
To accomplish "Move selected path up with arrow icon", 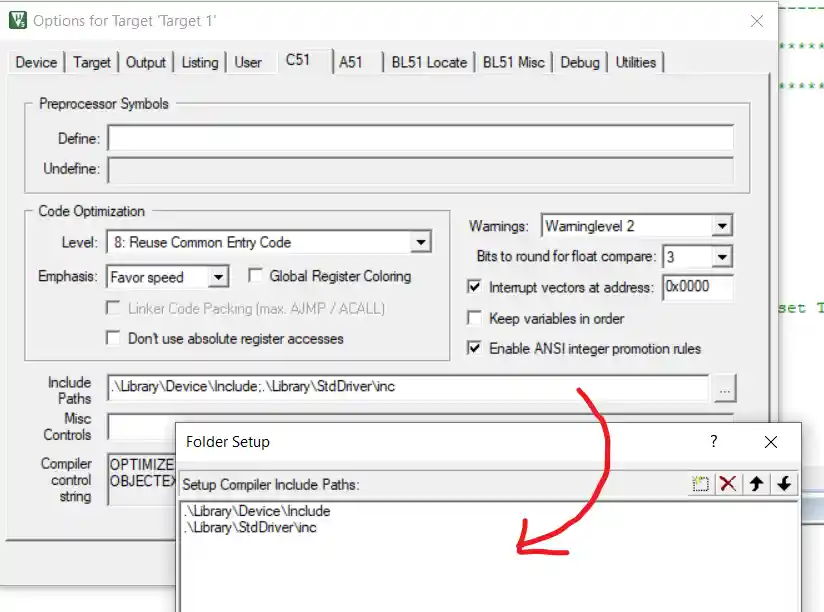I will point(757,484).
